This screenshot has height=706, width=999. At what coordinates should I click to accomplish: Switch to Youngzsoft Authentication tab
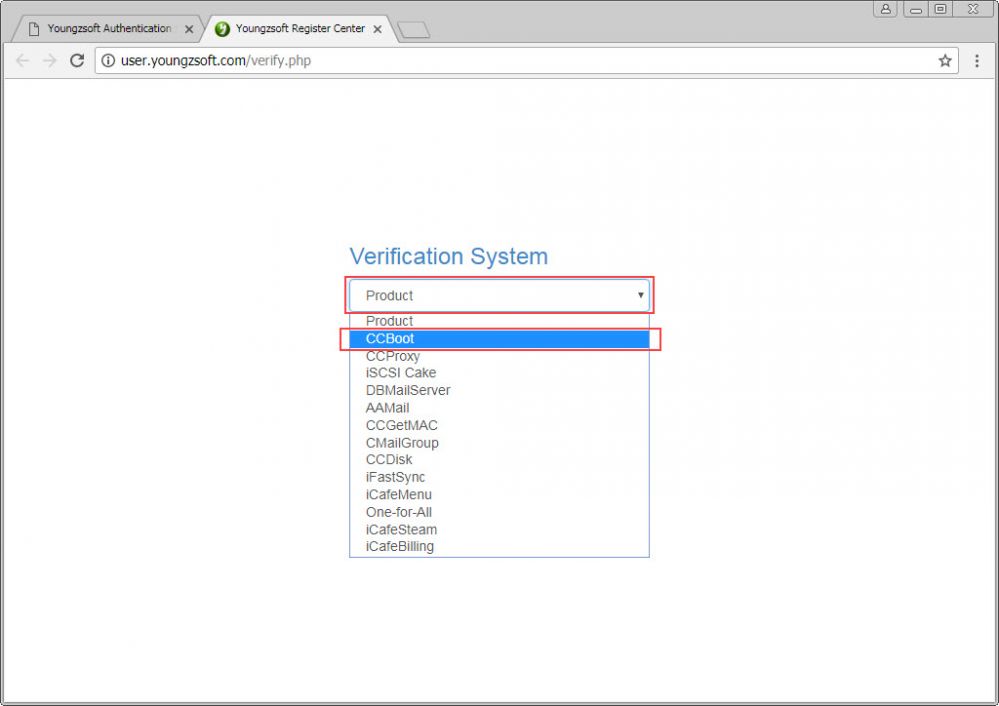click(108, 29)
